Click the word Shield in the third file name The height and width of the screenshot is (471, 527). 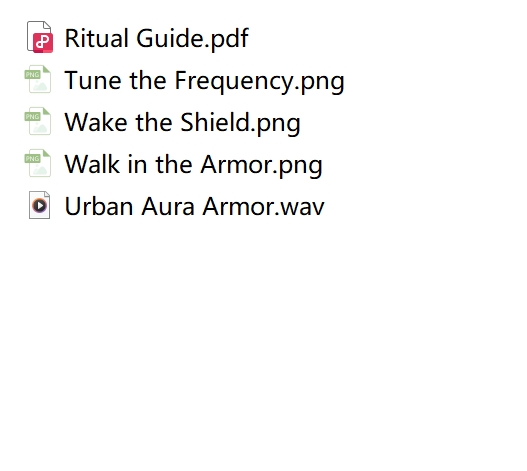coord(215,122)
